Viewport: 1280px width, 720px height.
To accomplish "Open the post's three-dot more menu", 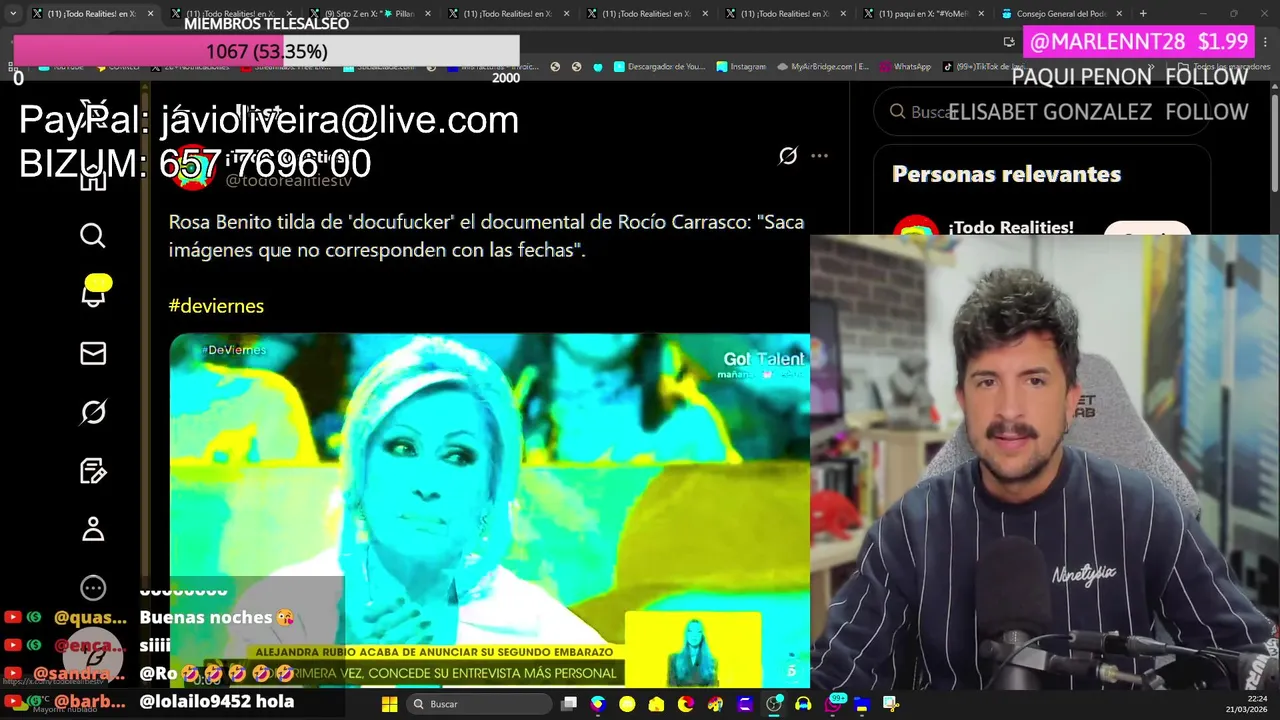I will pyautogui.click(x=820, y=155).
